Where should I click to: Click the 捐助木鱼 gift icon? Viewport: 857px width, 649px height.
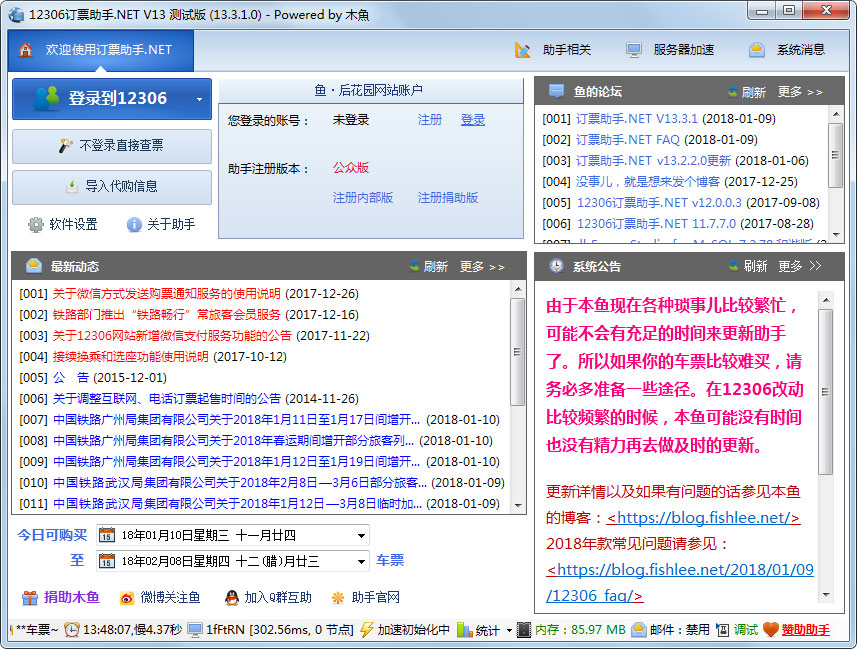pos(30,598)
